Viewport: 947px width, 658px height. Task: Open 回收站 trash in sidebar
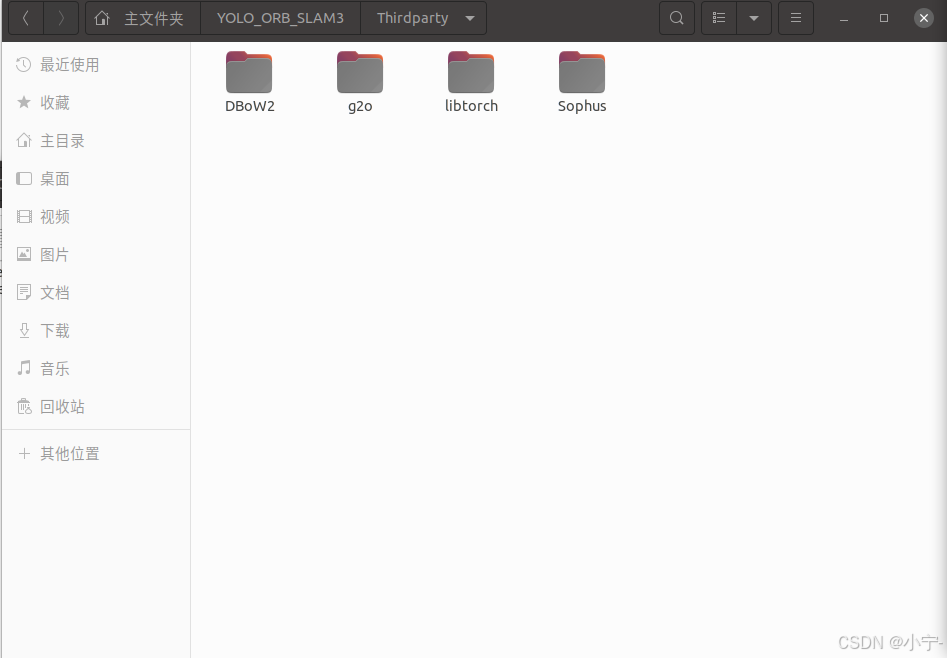click(97, 407)
